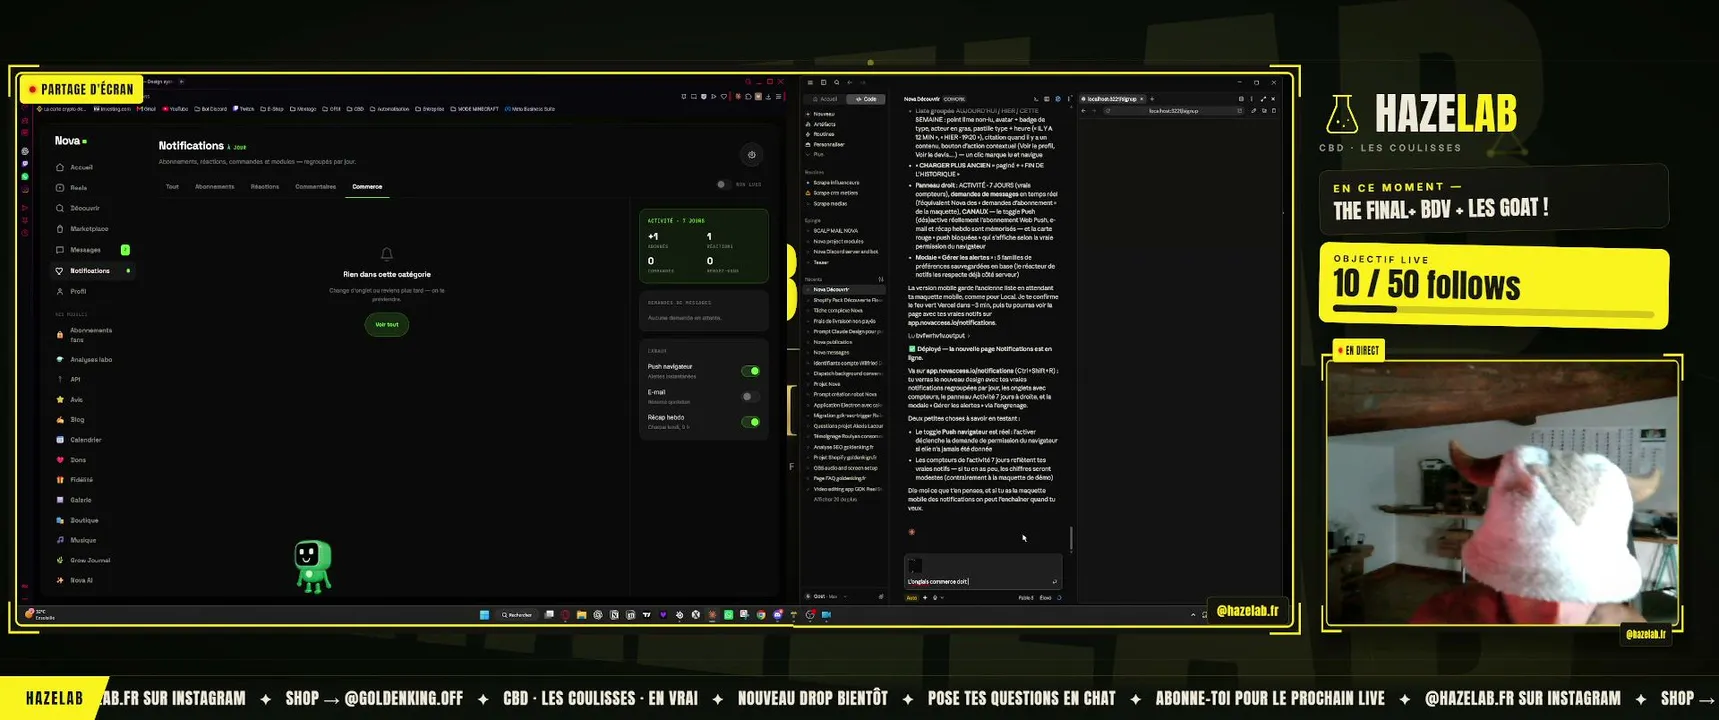The image size is (1719, 720).
Task: Open the Calendrier icon
Action: (x=60, y=439)
